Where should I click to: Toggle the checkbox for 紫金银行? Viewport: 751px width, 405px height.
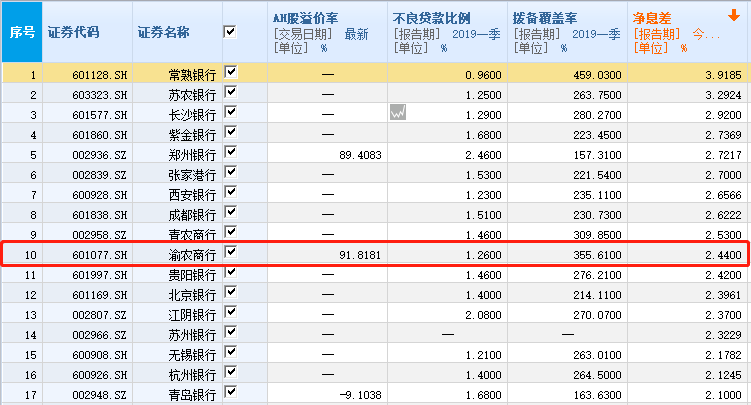(231, 132)
